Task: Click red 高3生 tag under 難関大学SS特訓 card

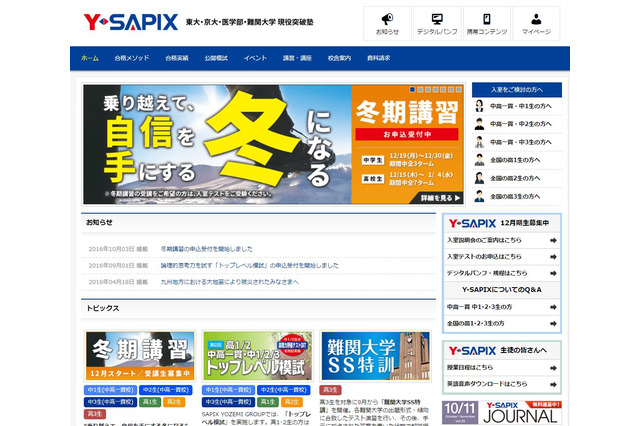Action: [x=330, y=390]
